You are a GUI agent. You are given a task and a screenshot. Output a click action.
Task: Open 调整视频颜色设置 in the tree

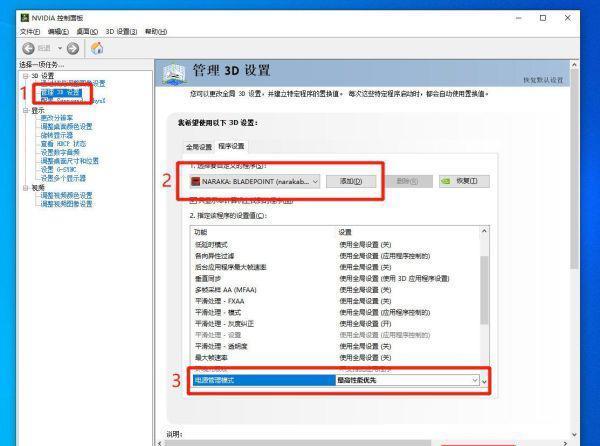coord(67,195)
